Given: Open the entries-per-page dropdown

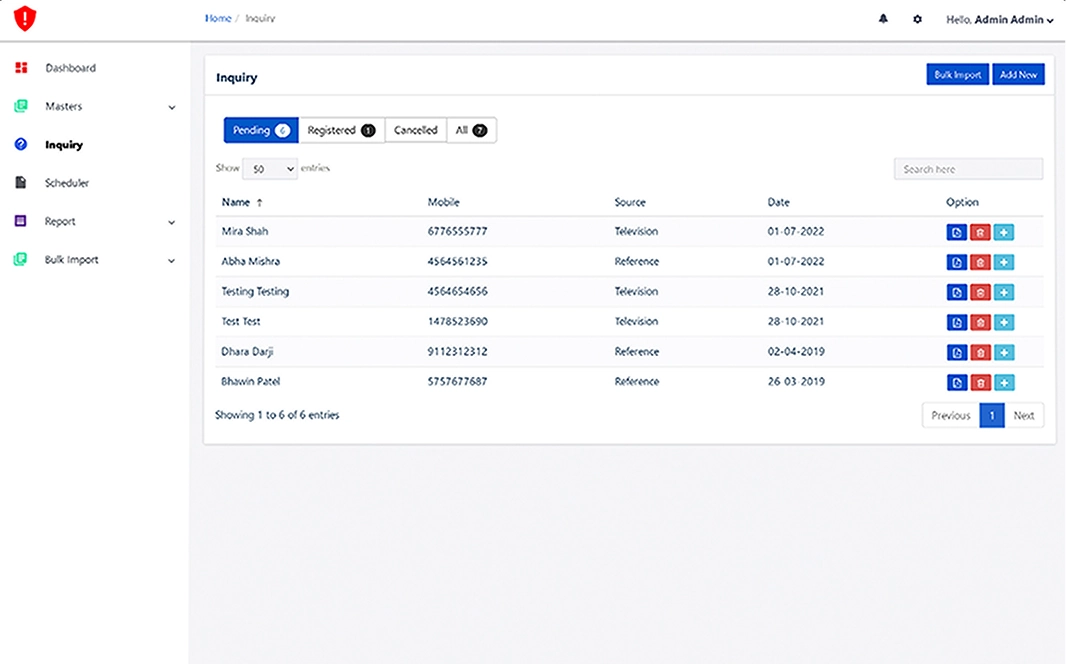Looking at the screenshot, I should (270, 169).
